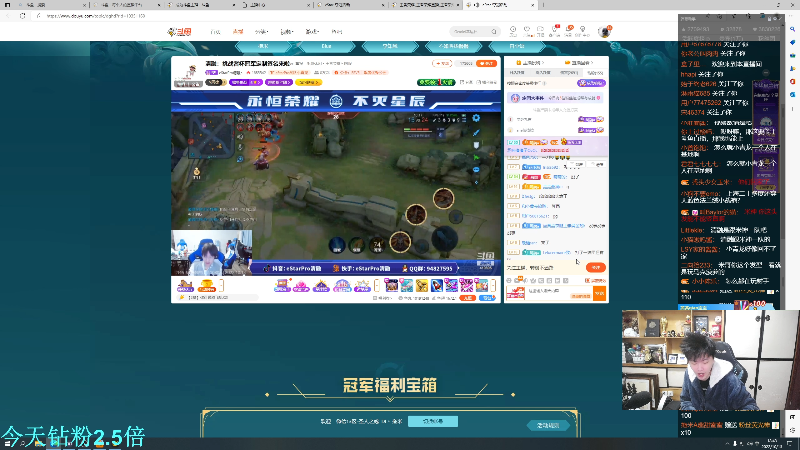Select the first sub-tab in the chat panel
This screenshot has width=800, height=450.
(517, 72)
